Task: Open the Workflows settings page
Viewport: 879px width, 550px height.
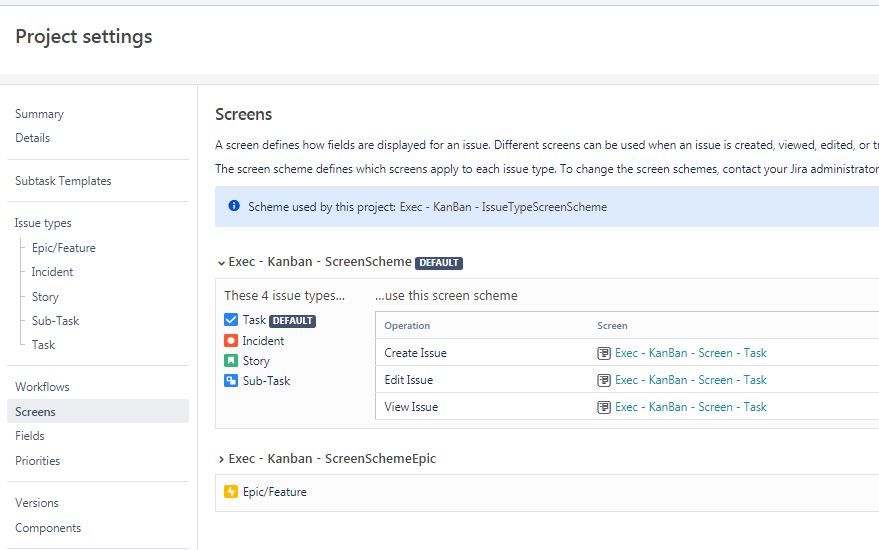Action: click(42, 387)
